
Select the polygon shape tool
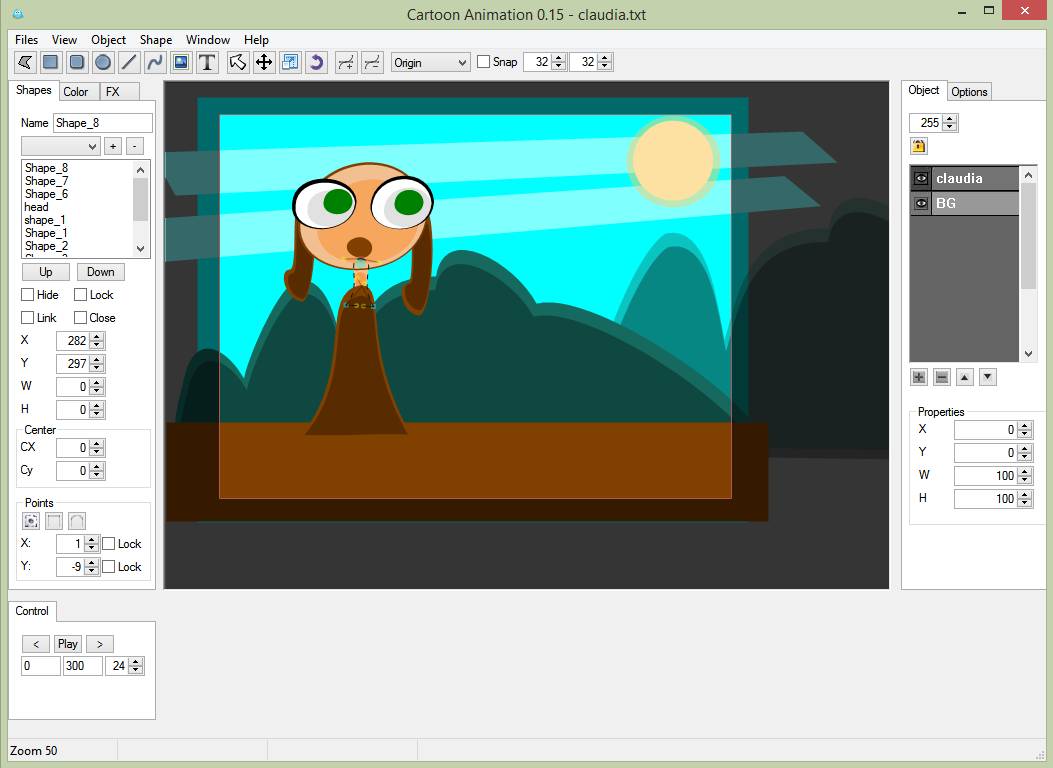tap(25, 62)
